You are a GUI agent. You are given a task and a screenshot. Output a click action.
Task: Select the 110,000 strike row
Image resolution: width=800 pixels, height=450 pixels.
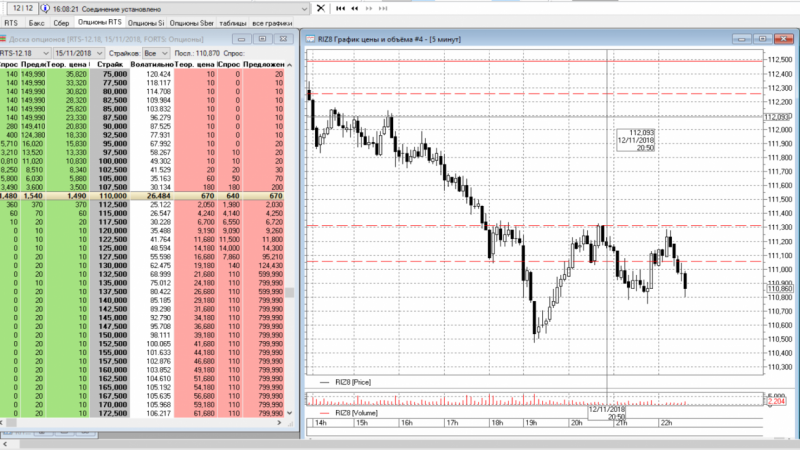coord(142,195)
